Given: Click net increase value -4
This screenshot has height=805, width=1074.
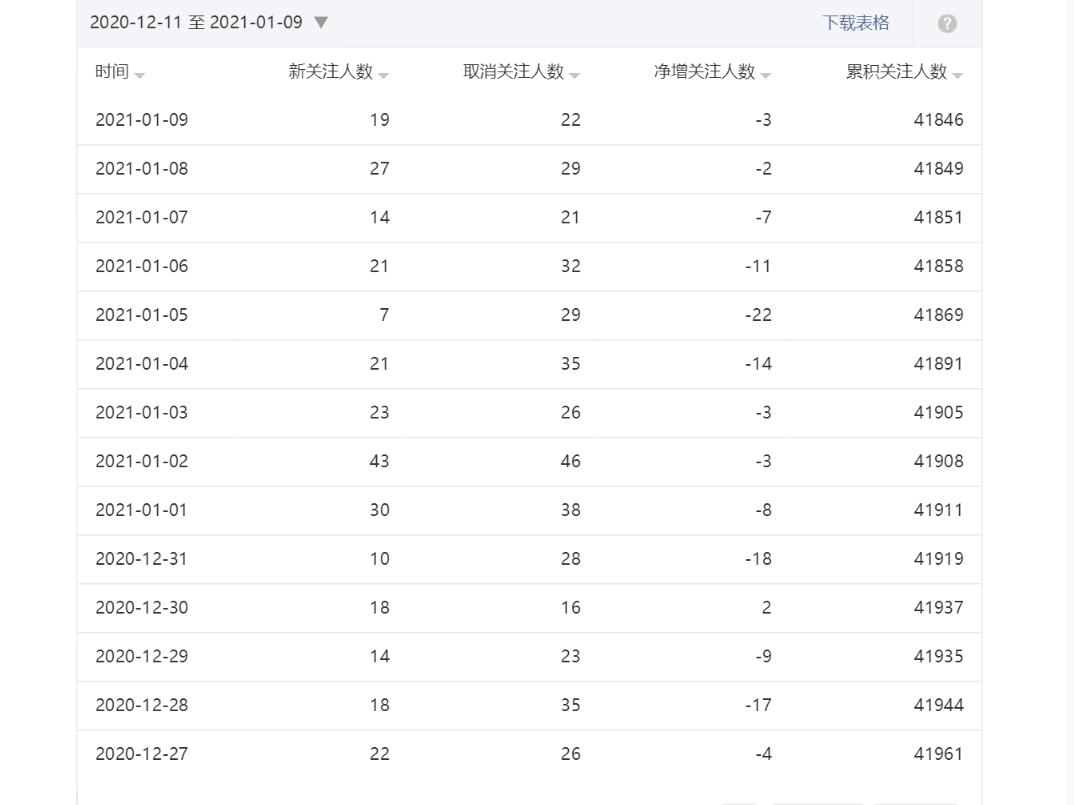Looking at the screenshot, I should [764, 754].
